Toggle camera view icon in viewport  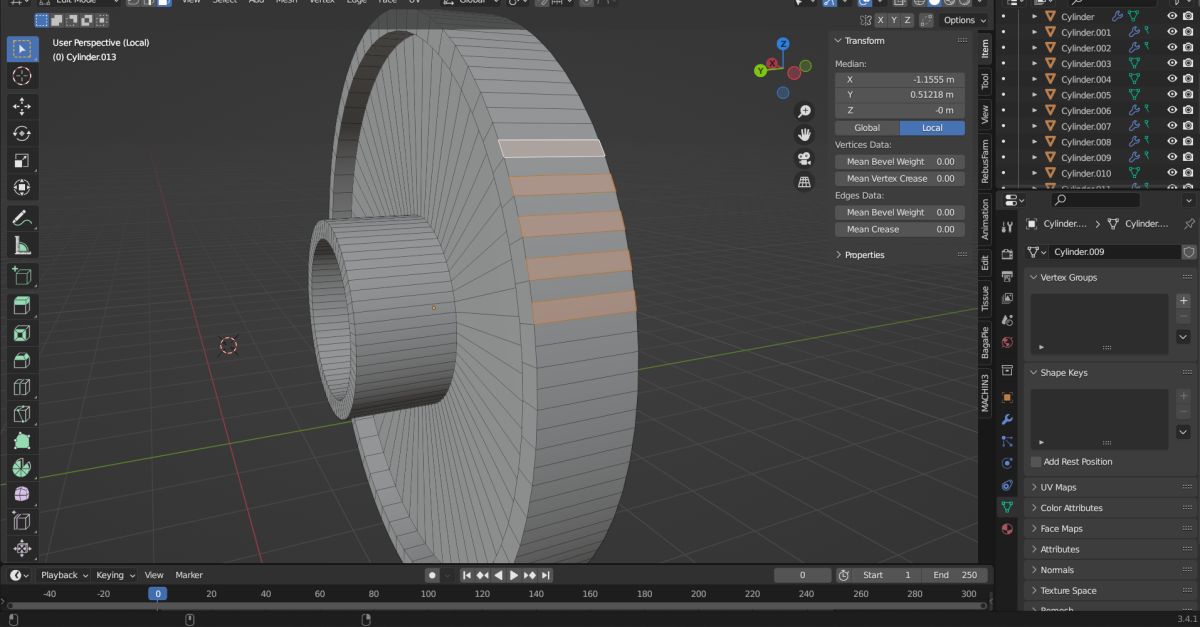point(804,158)
